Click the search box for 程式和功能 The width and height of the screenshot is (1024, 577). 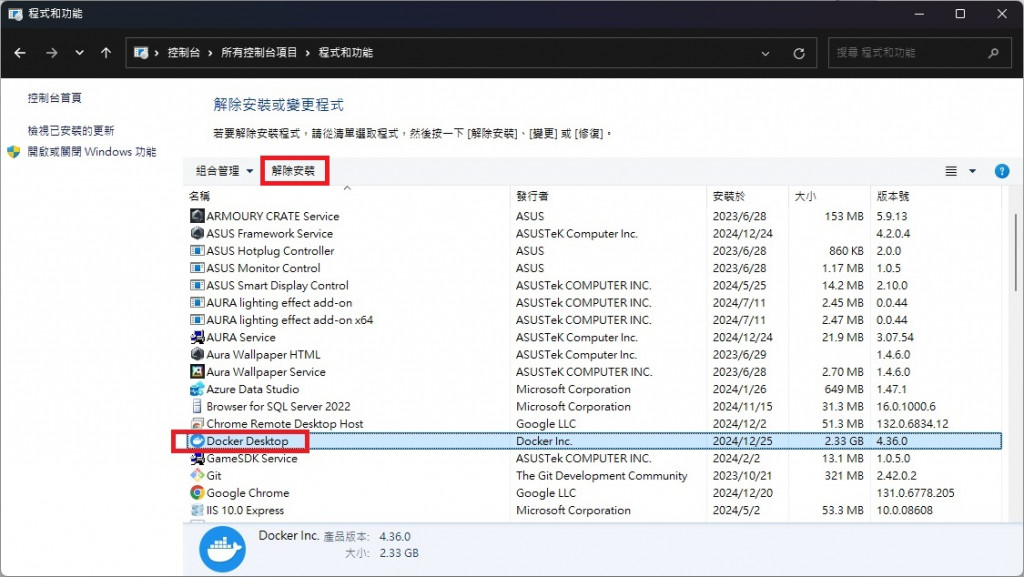(918, 53)
